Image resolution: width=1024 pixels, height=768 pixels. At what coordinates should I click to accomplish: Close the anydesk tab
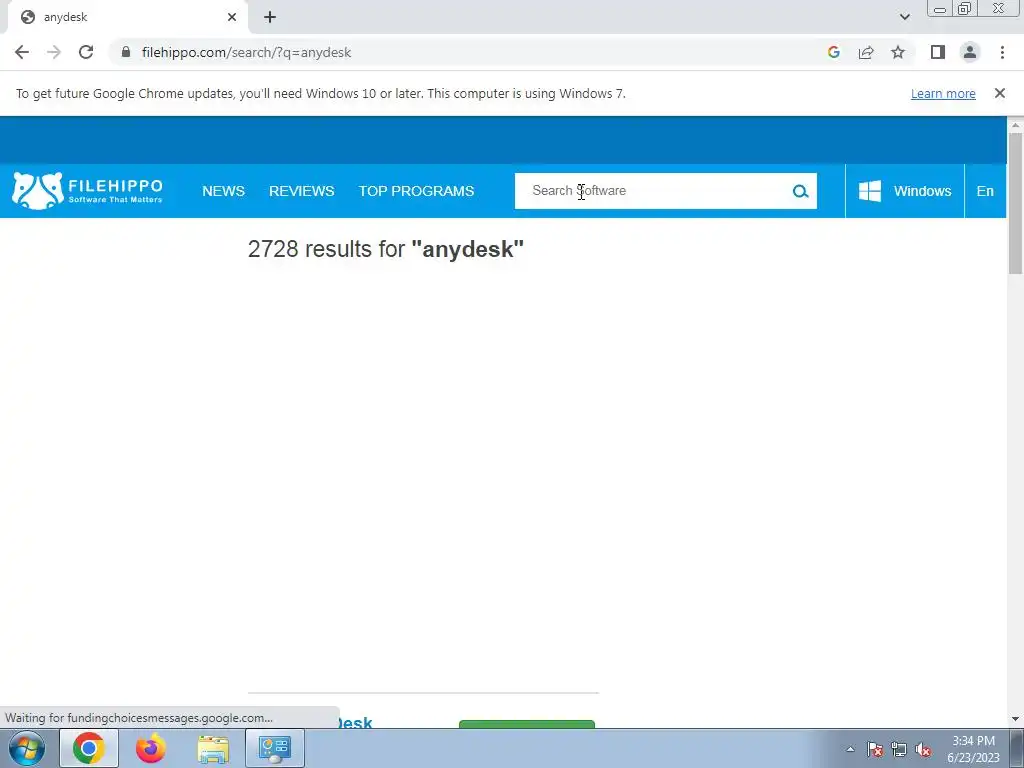point(232,17)
